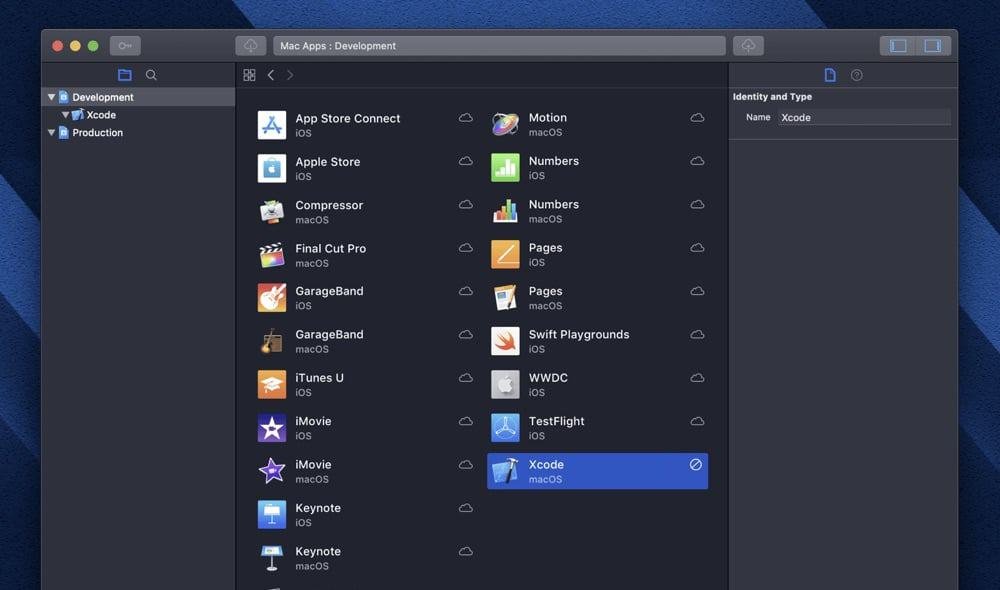Click the Name field containing Xcode

click(864, 117)
